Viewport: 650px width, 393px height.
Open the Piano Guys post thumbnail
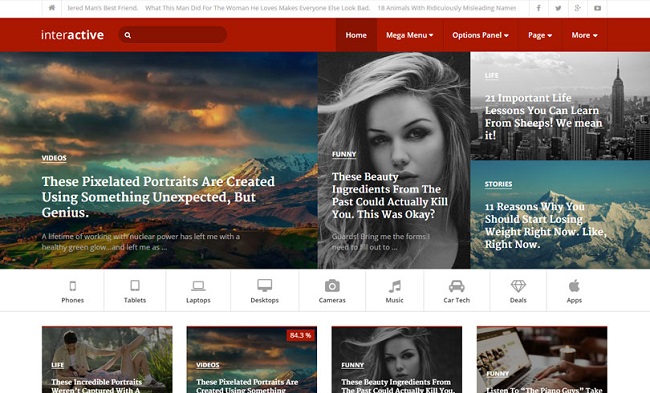(542, 359)
